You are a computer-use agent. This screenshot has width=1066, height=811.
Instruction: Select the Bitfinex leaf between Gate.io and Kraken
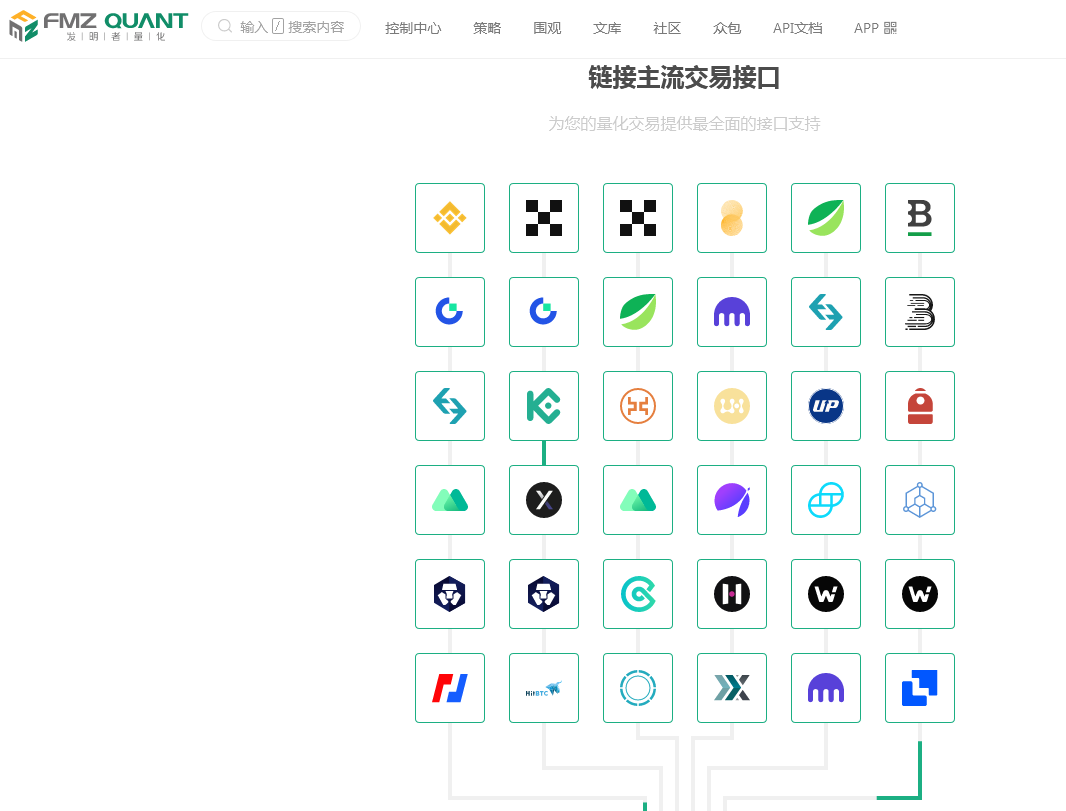tap(638, 312)
